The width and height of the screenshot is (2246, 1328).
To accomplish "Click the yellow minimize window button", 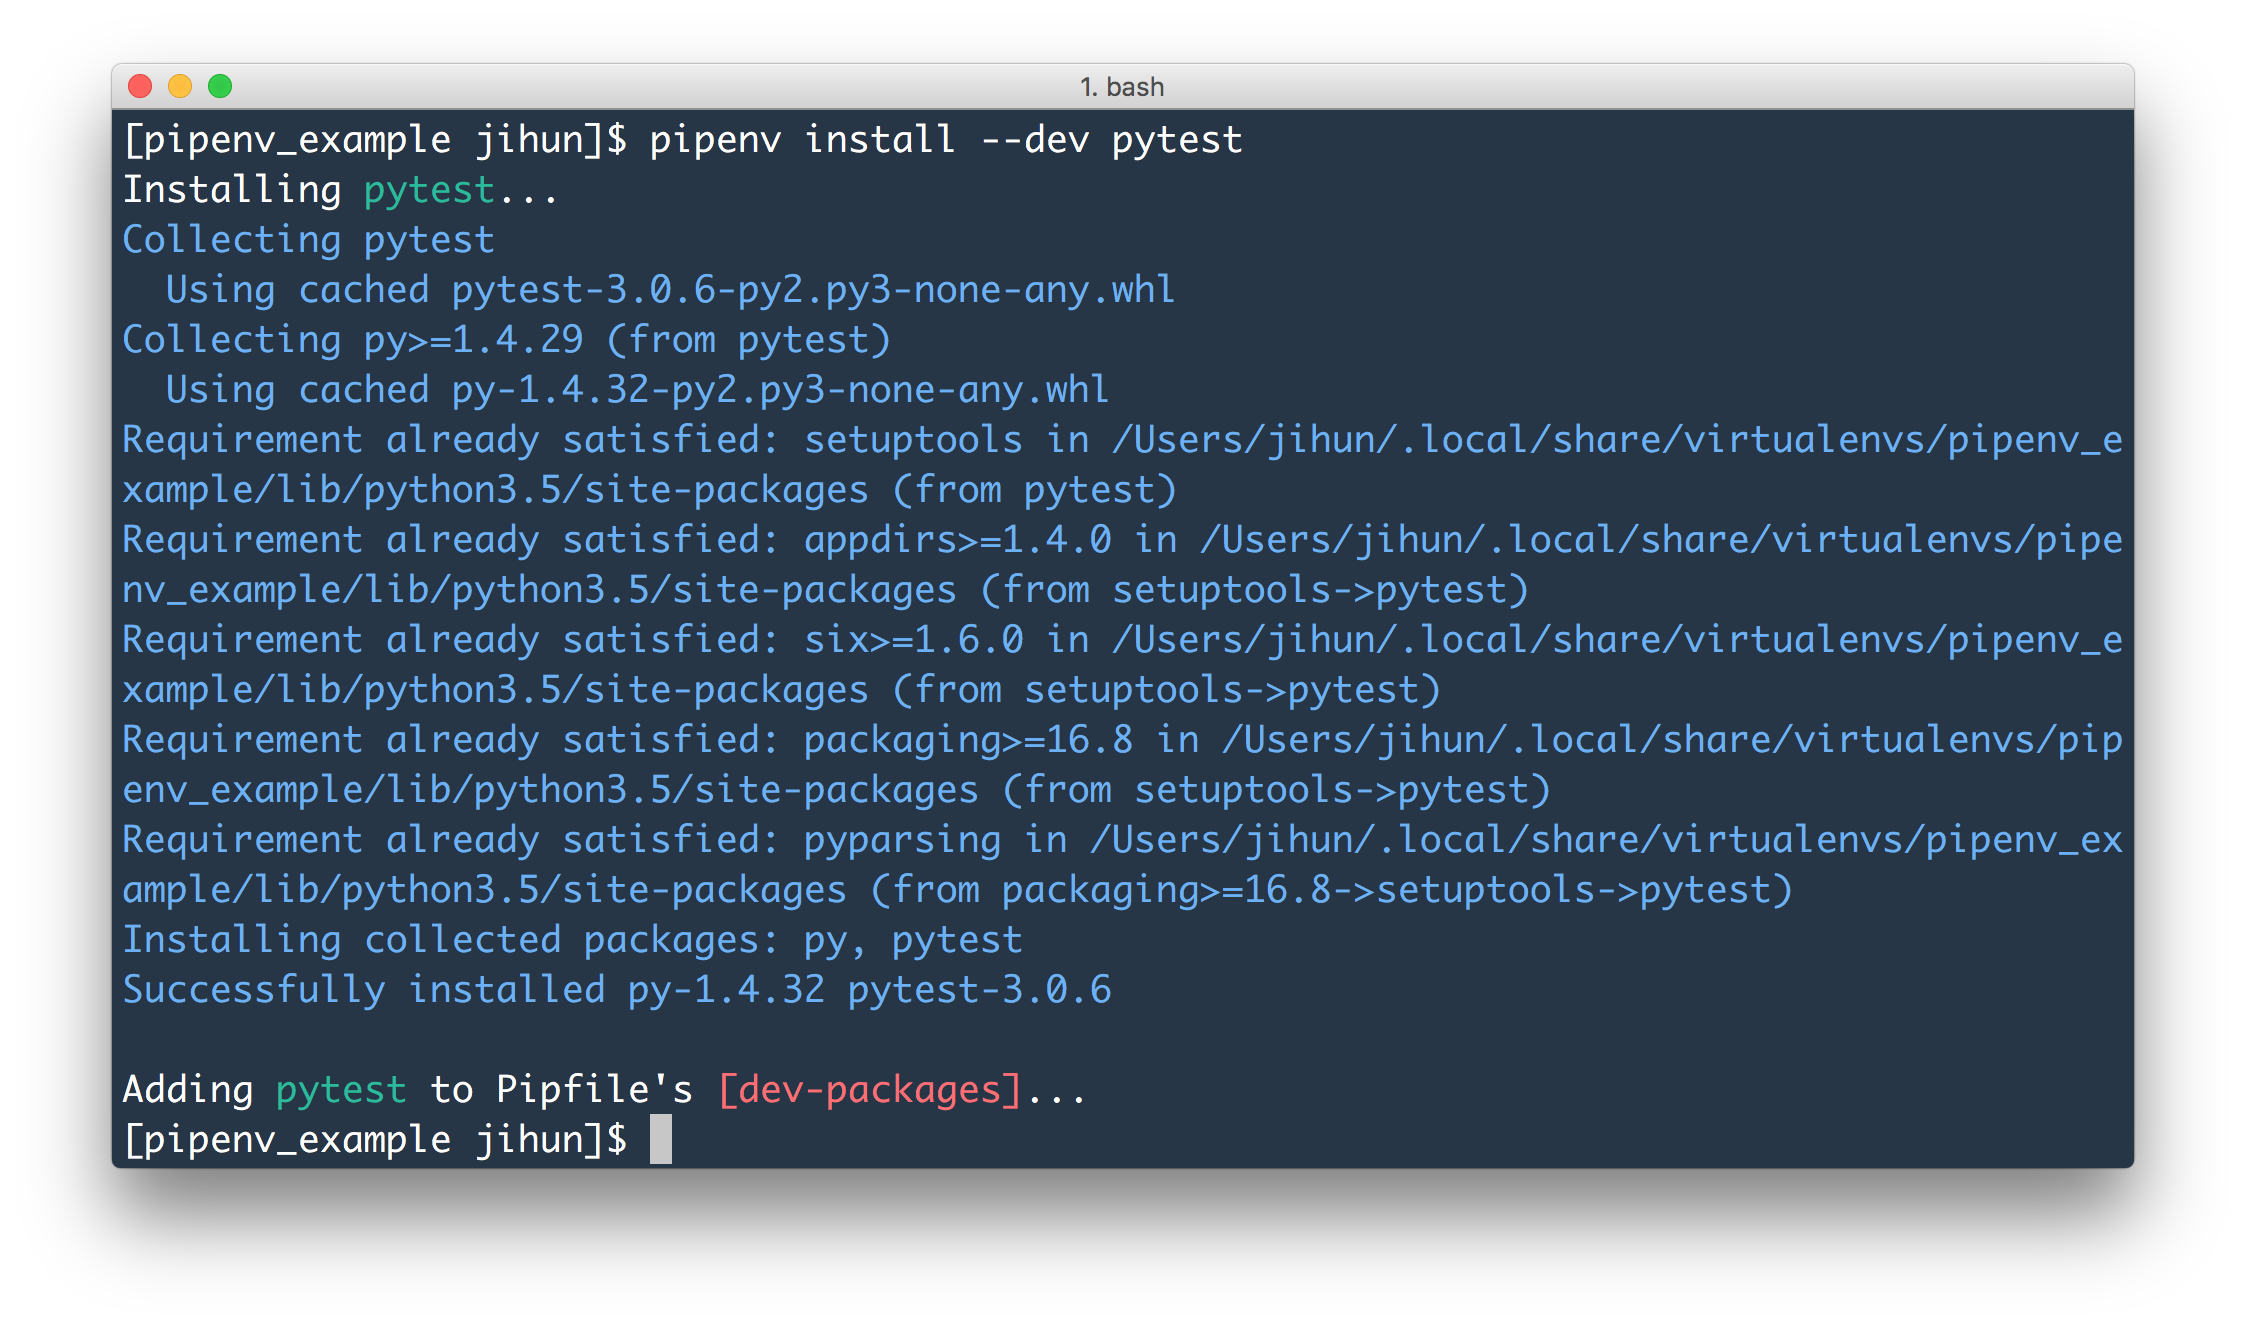I will point(181,87).
